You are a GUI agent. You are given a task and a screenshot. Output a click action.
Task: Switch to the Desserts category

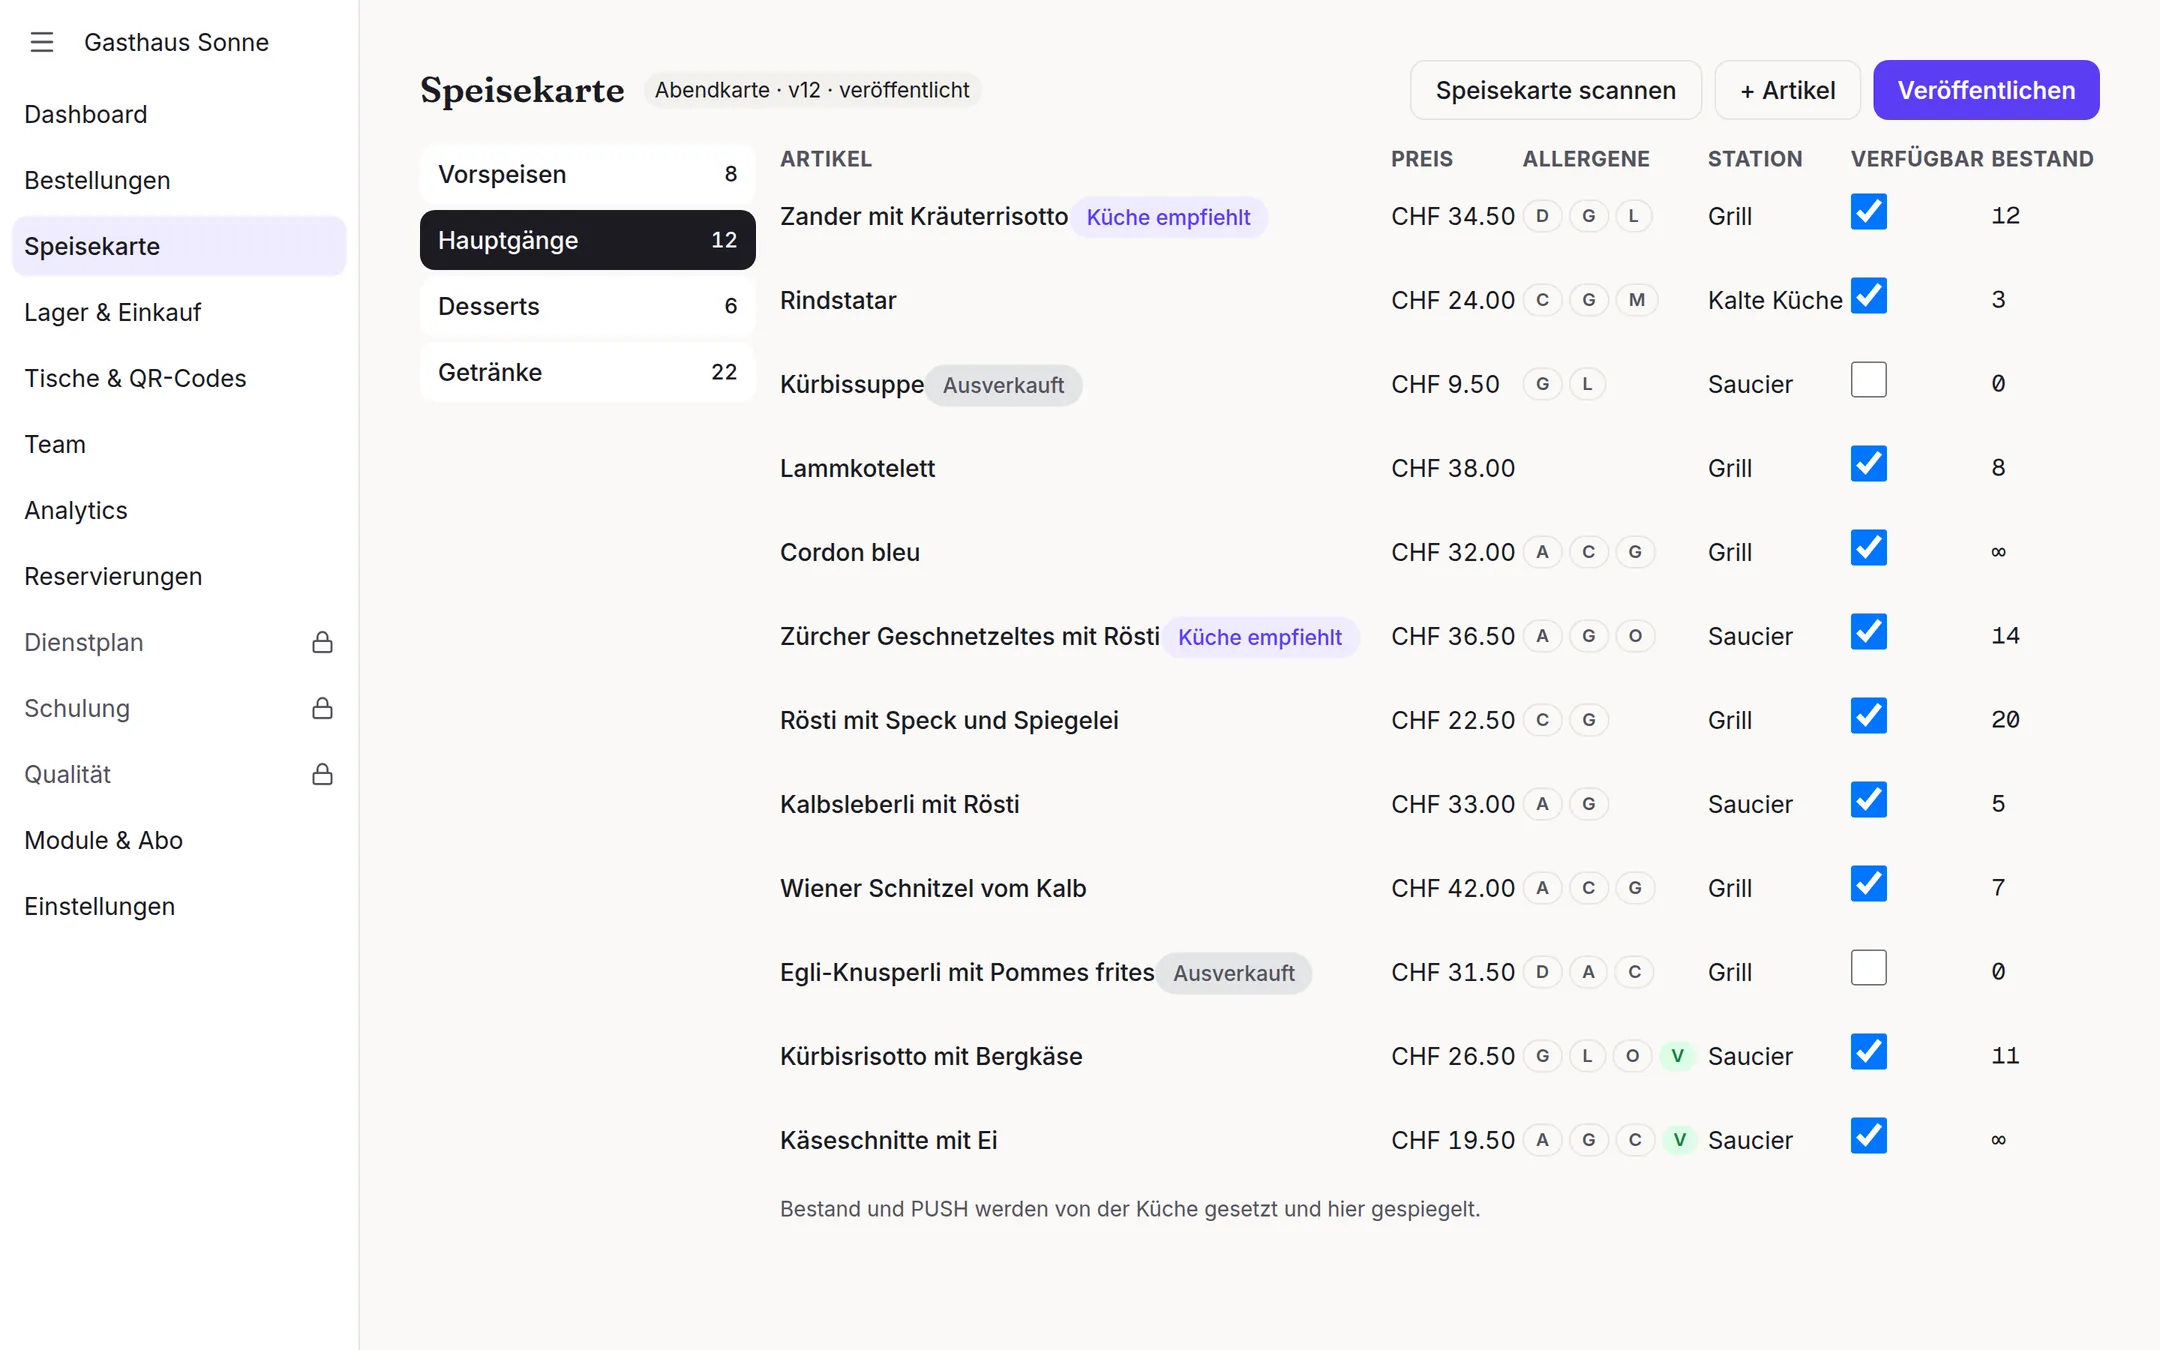pyautogui.click(x=587, y=306)
